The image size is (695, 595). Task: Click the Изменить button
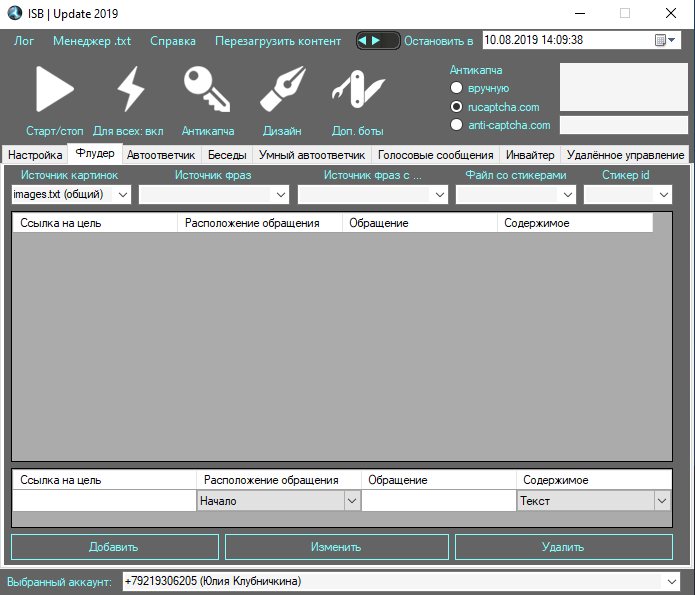337,547
